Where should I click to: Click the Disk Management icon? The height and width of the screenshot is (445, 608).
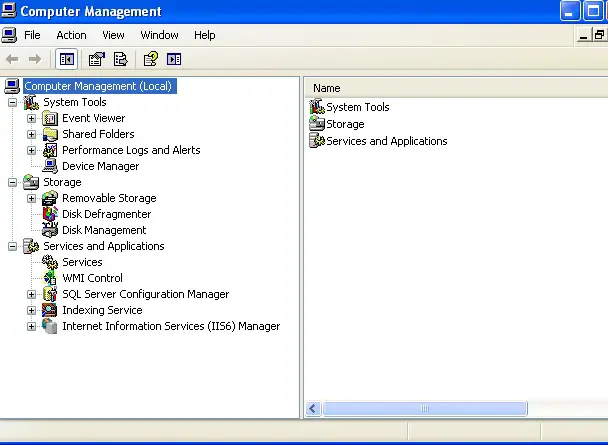(x=50, y=230)
